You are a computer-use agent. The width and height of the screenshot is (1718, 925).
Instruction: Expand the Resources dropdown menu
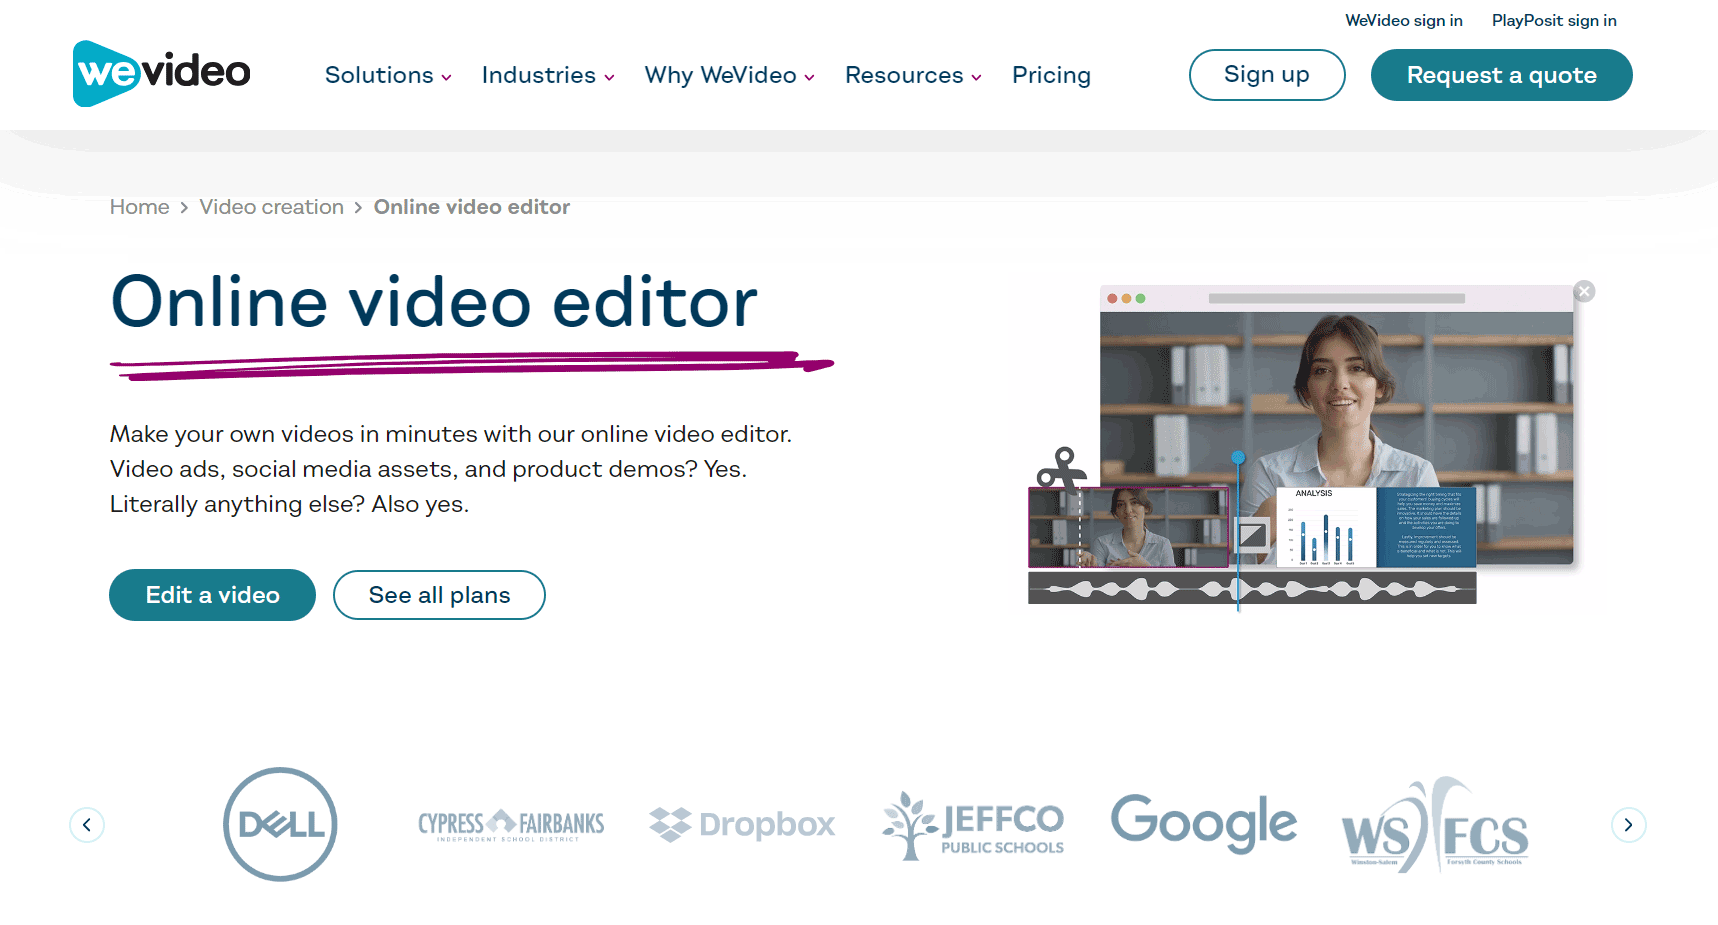click(x=913, y=75)
